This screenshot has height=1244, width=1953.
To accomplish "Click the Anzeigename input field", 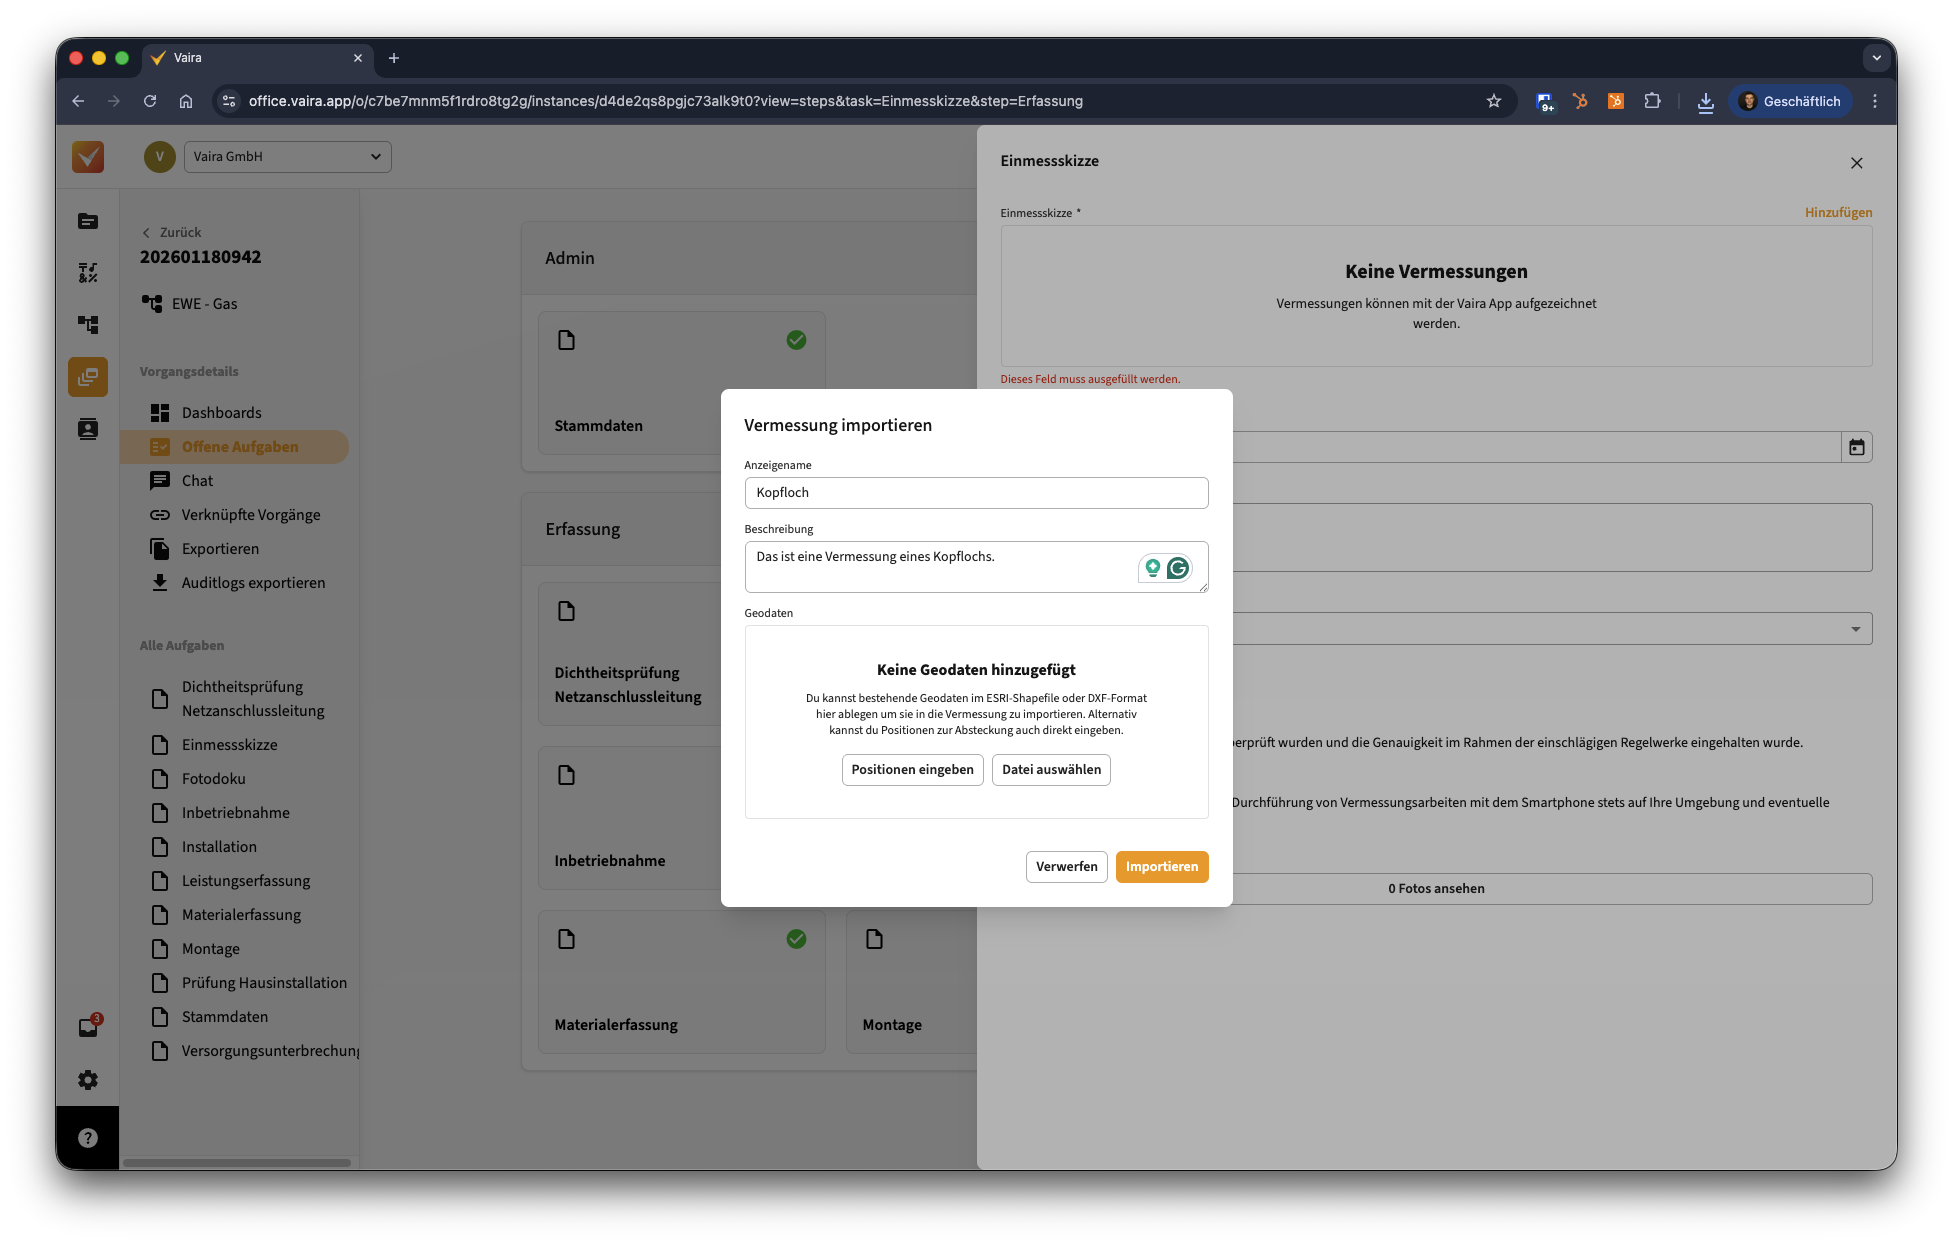I will click(x=976, y=493).
